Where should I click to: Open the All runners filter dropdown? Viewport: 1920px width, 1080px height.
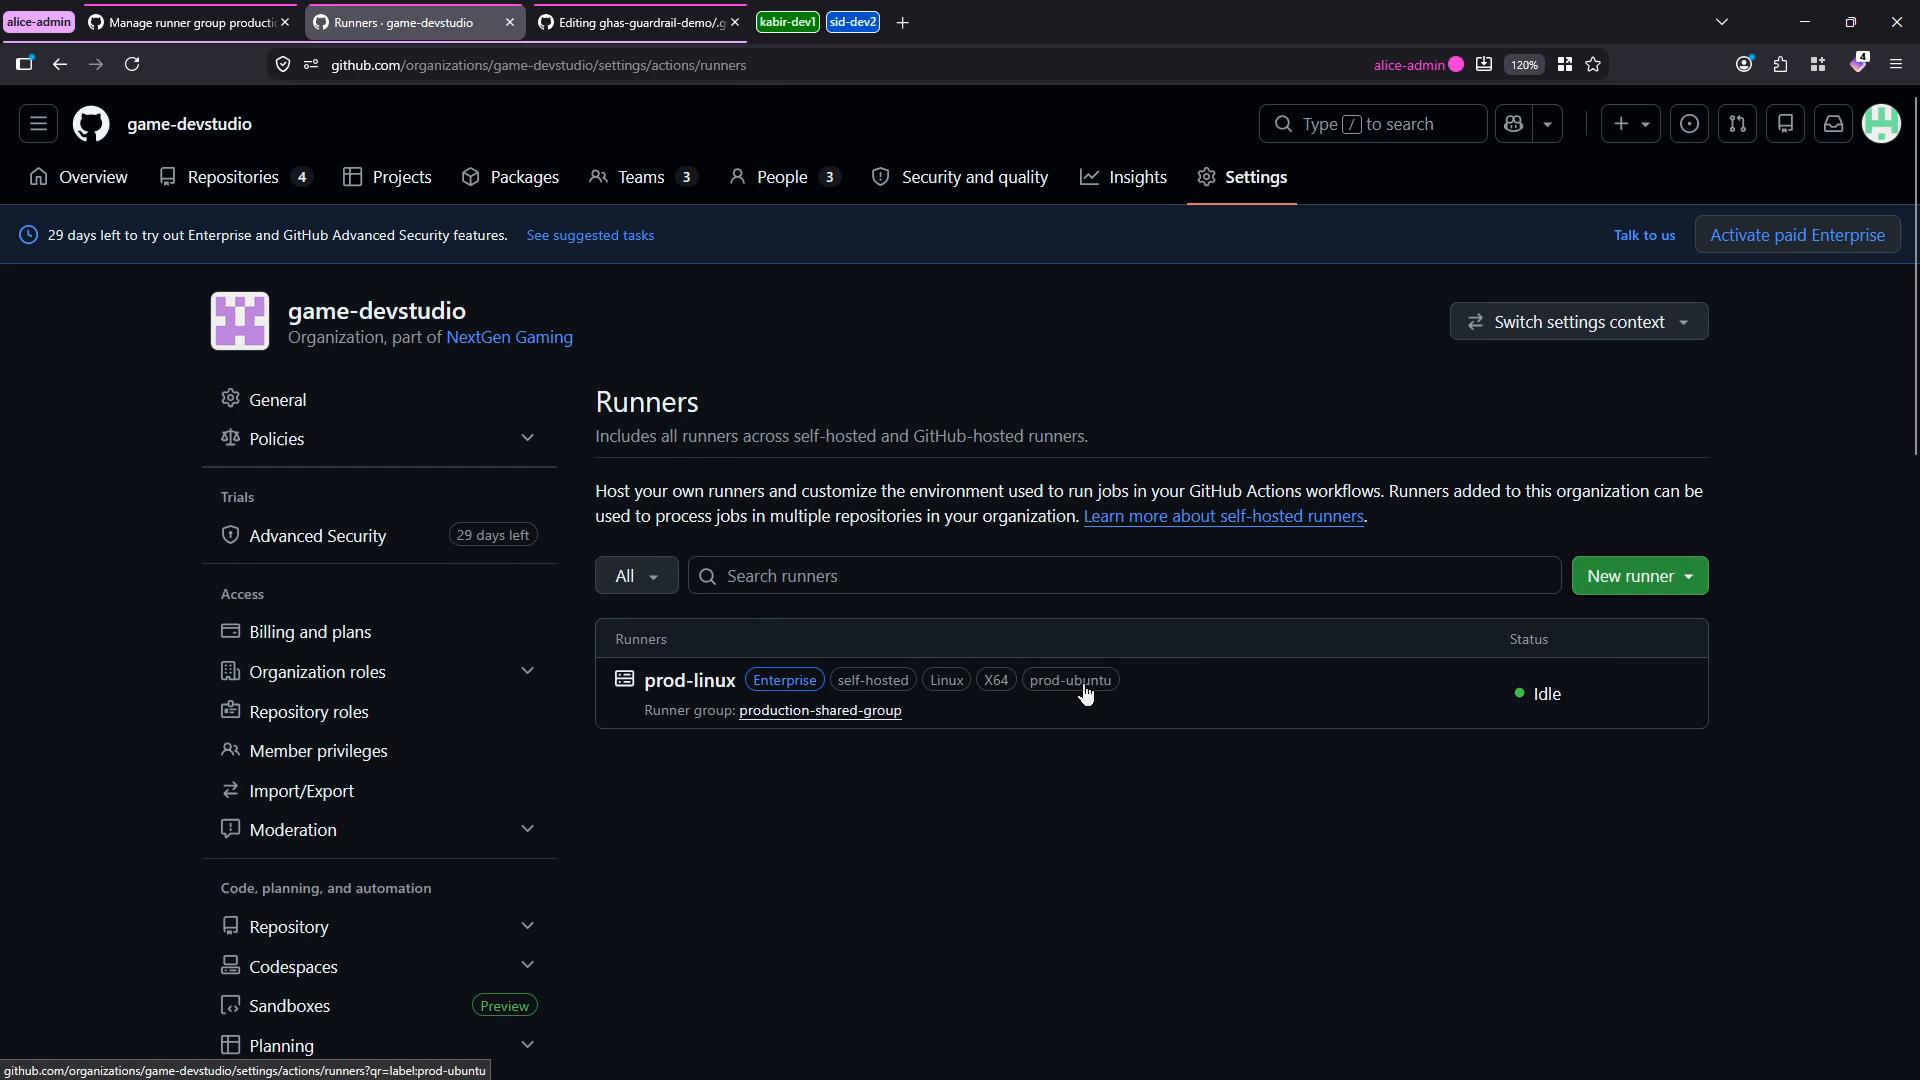(x=636, y=576)
